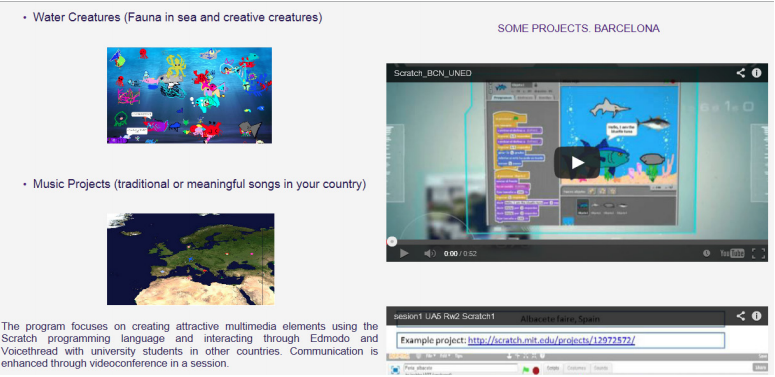
Task: Click the 0:00 / 0:52 time display
Action: tap(460, 253)
